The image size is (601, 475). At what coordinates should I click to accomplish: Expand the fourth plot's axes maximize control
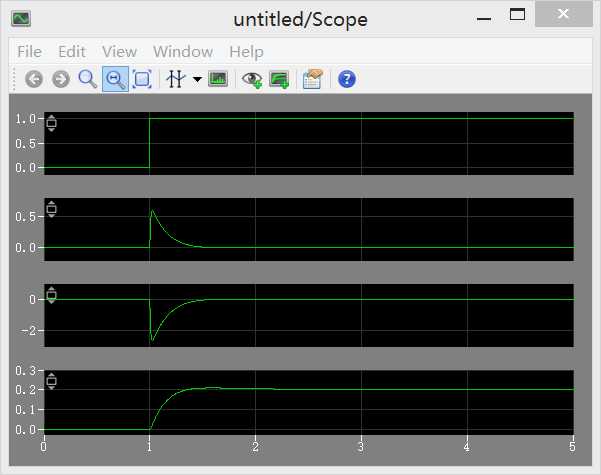(x=51, y=381)
